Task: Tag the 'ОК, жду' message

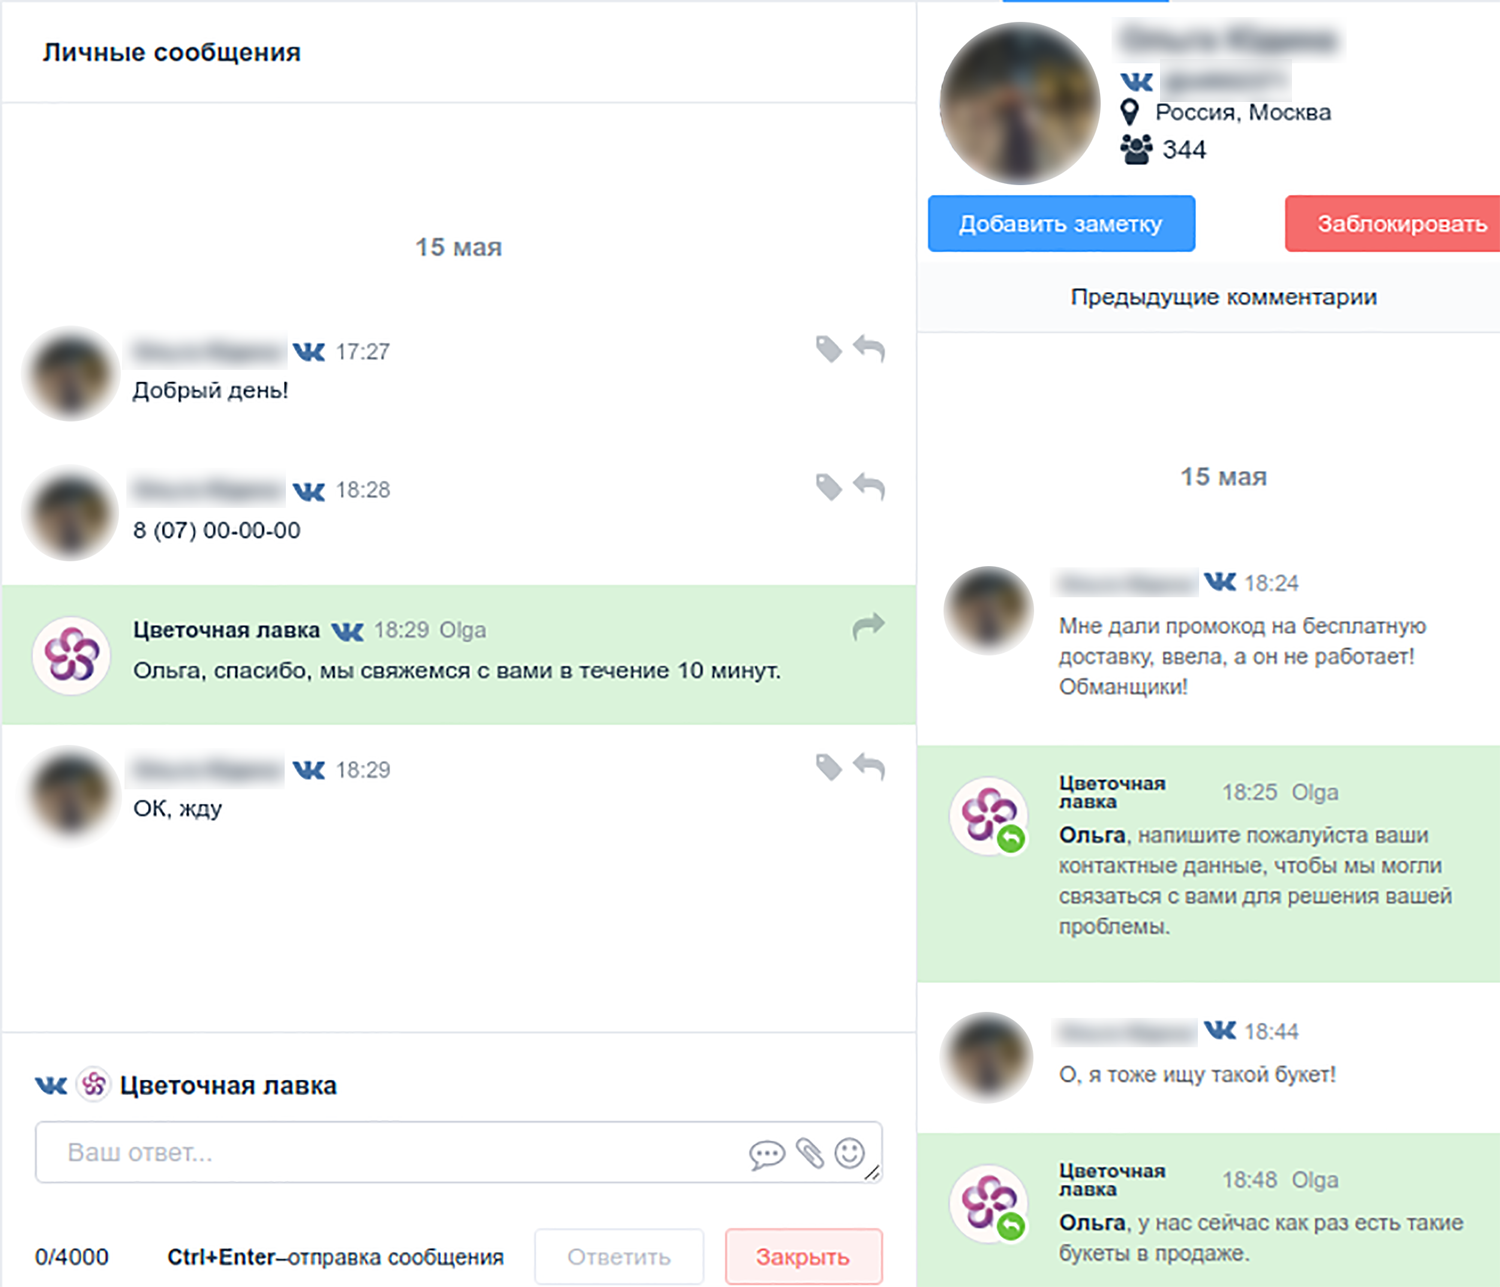Action: [828, 767]
